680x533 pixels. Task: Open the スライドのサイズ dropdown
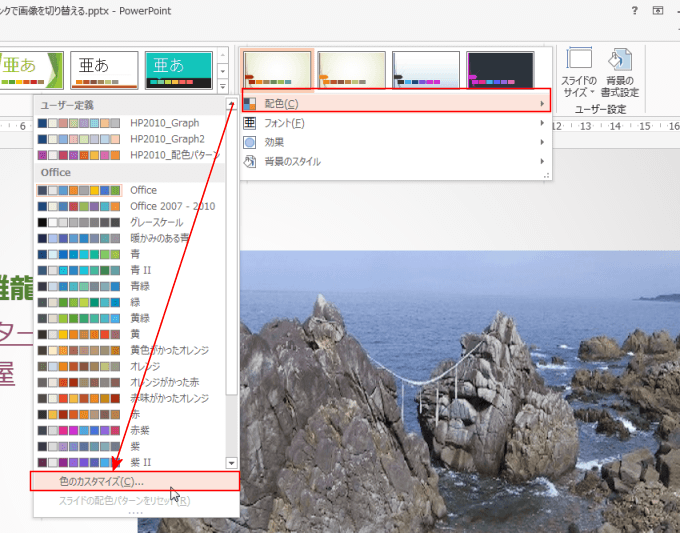579,72
